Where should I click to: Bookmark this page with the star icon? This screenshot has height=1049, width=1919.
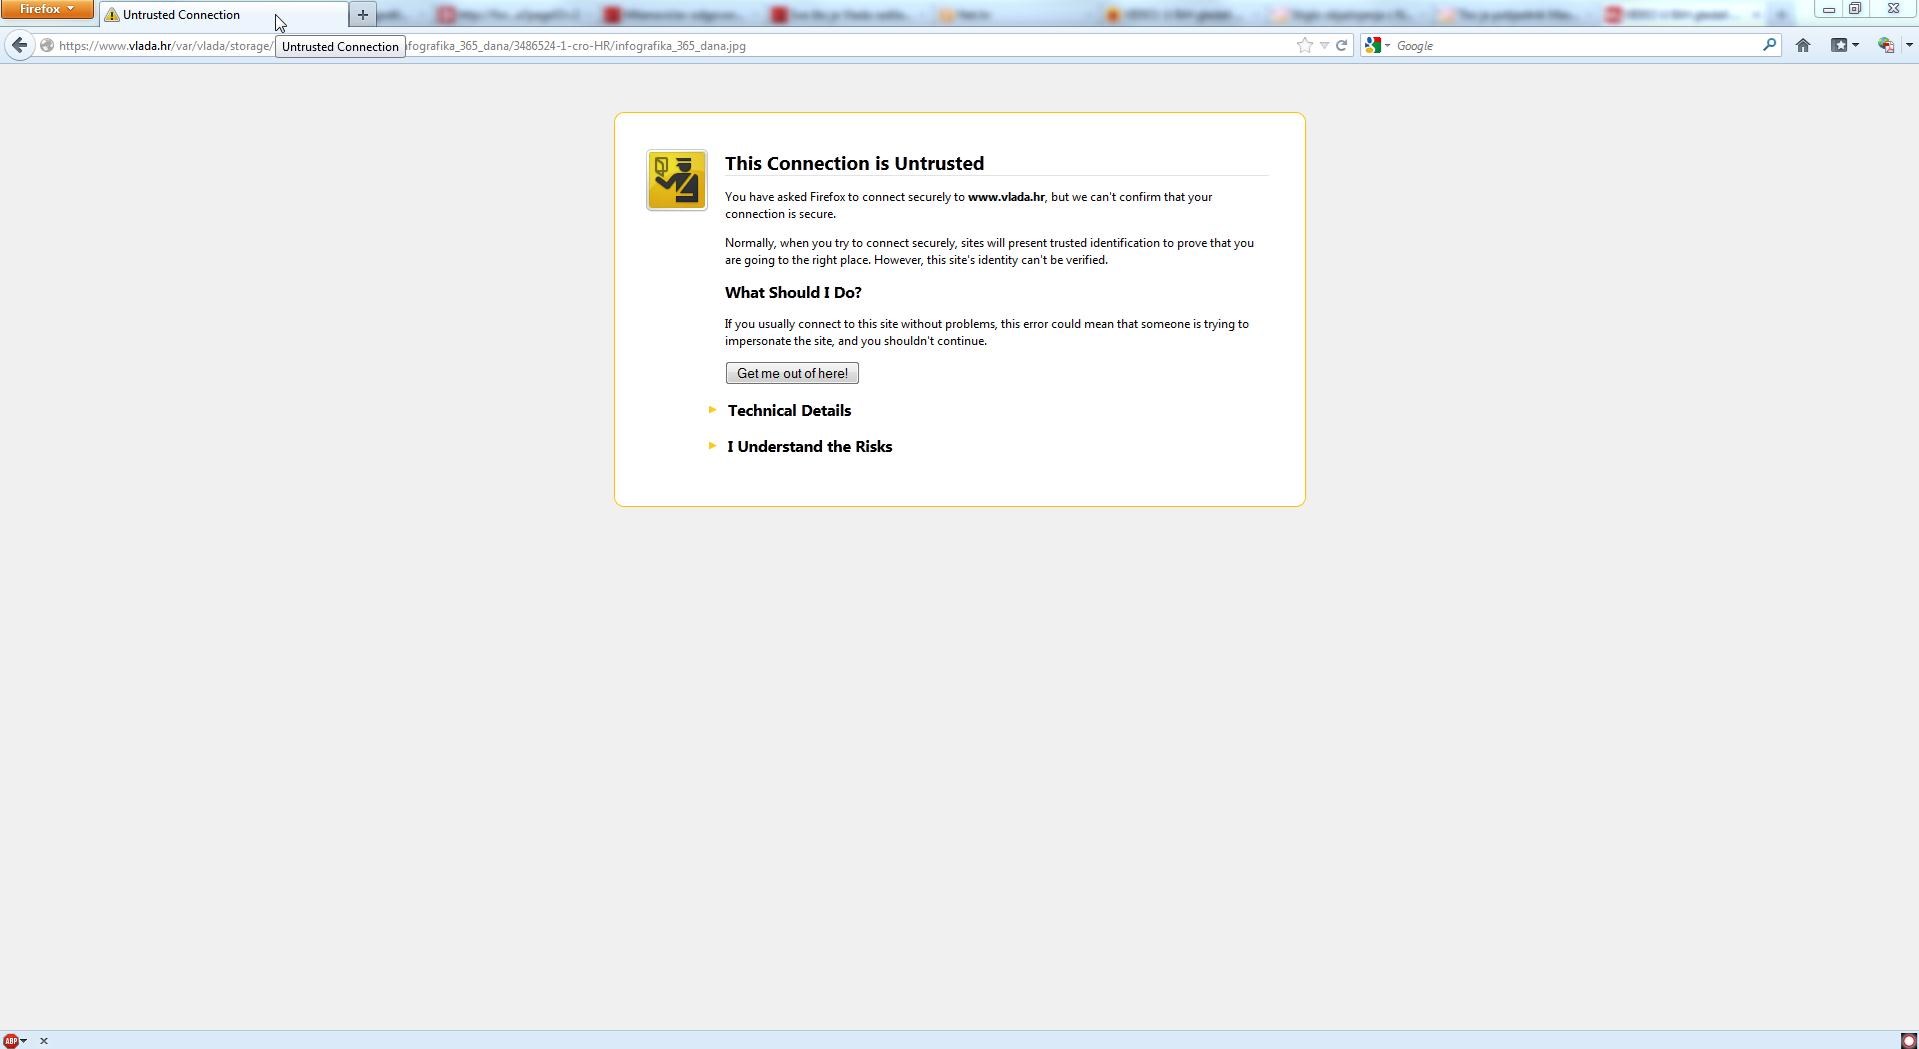(x=1304, y=46)
